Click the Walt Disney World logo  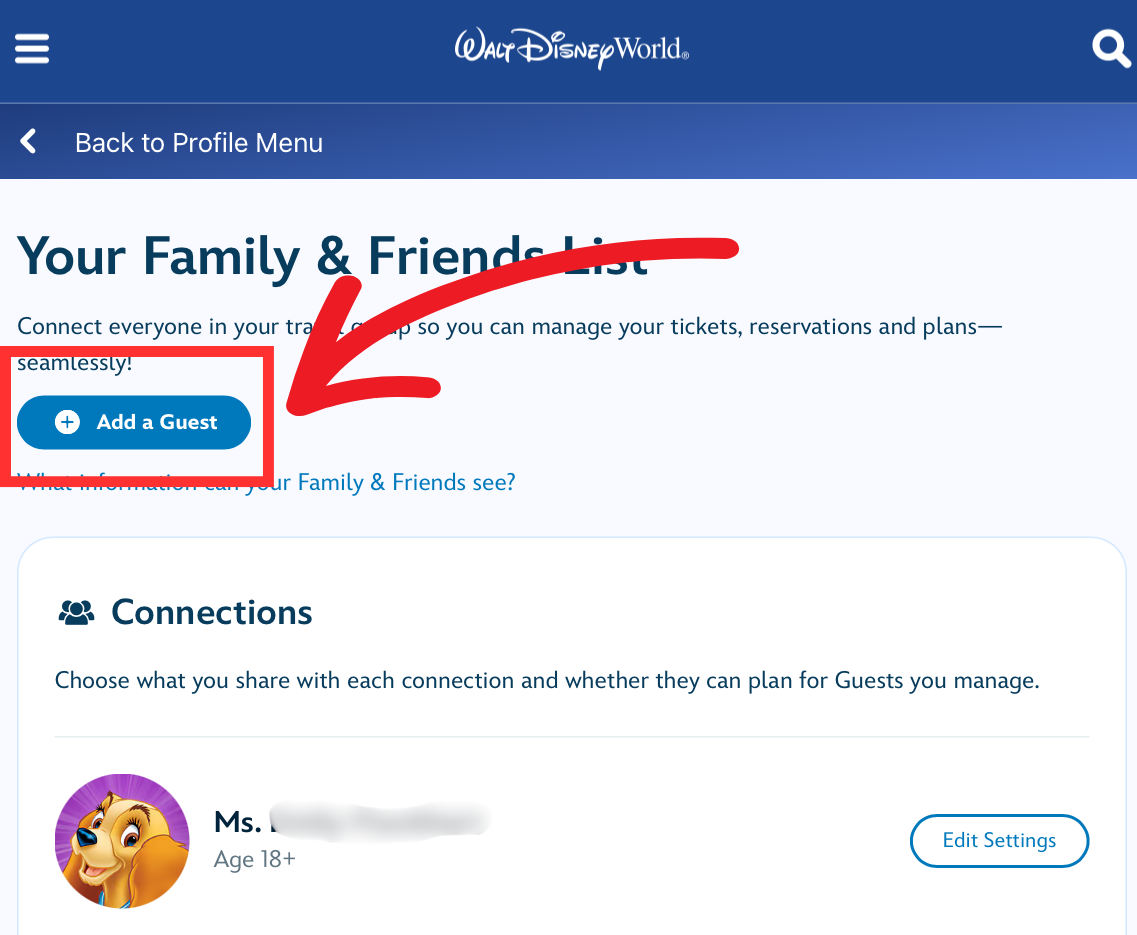[x=571, y=49]
